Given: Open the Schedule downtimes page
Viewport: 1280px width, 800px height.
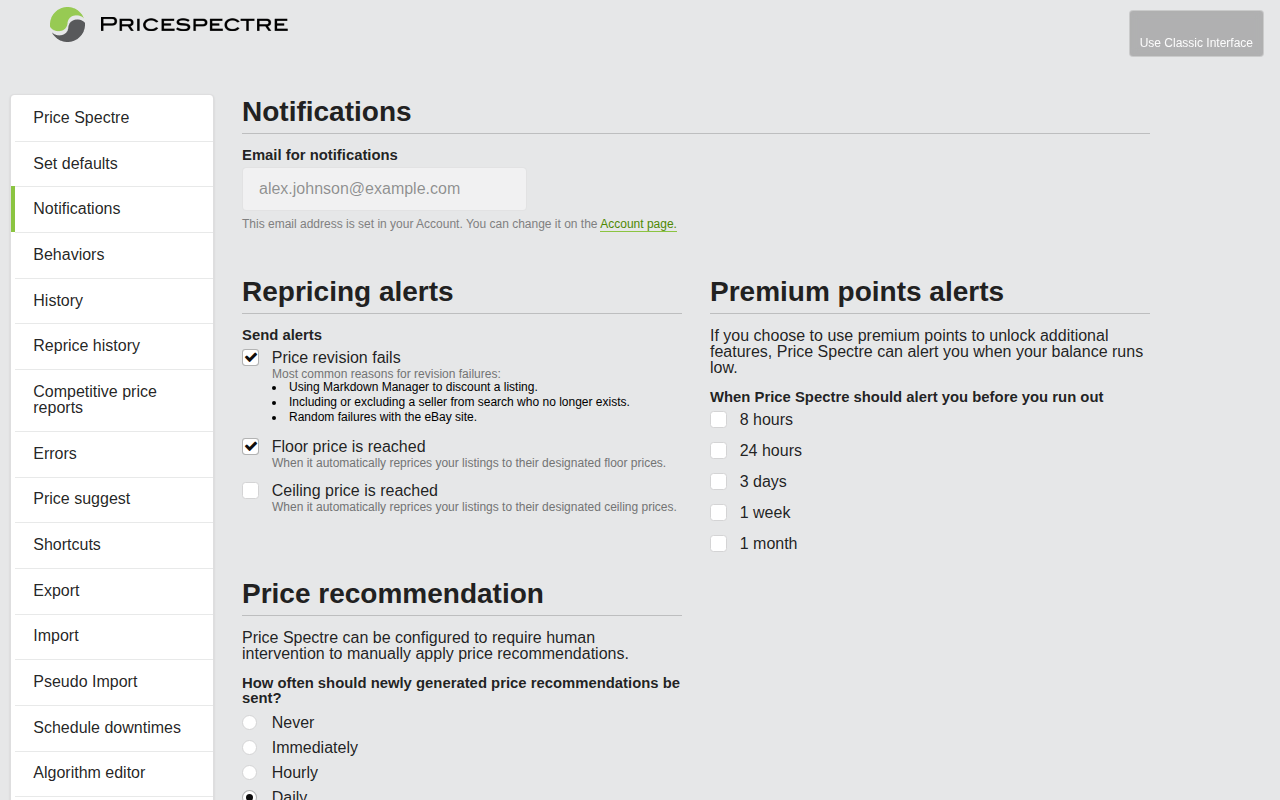Looking at the screenshot, I should (x=107, y=727).
